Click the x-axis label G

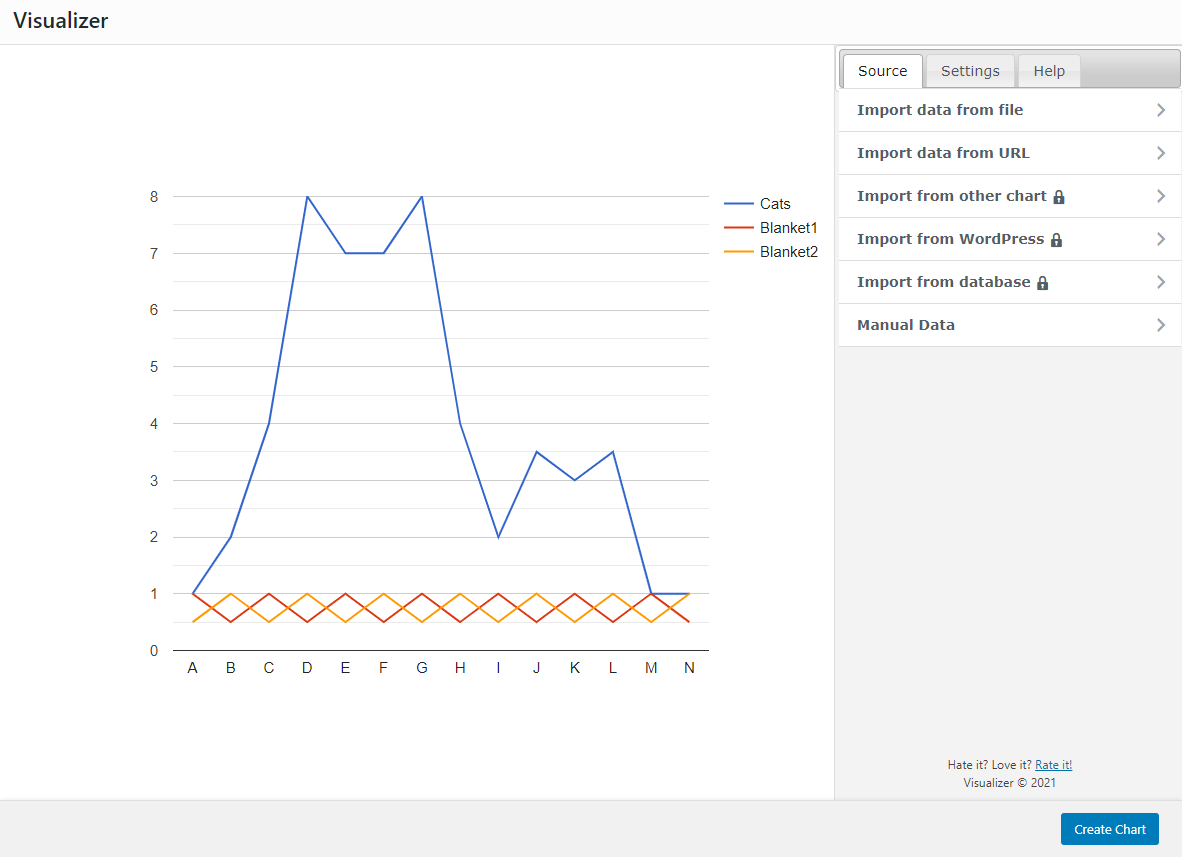pos(422,667)
